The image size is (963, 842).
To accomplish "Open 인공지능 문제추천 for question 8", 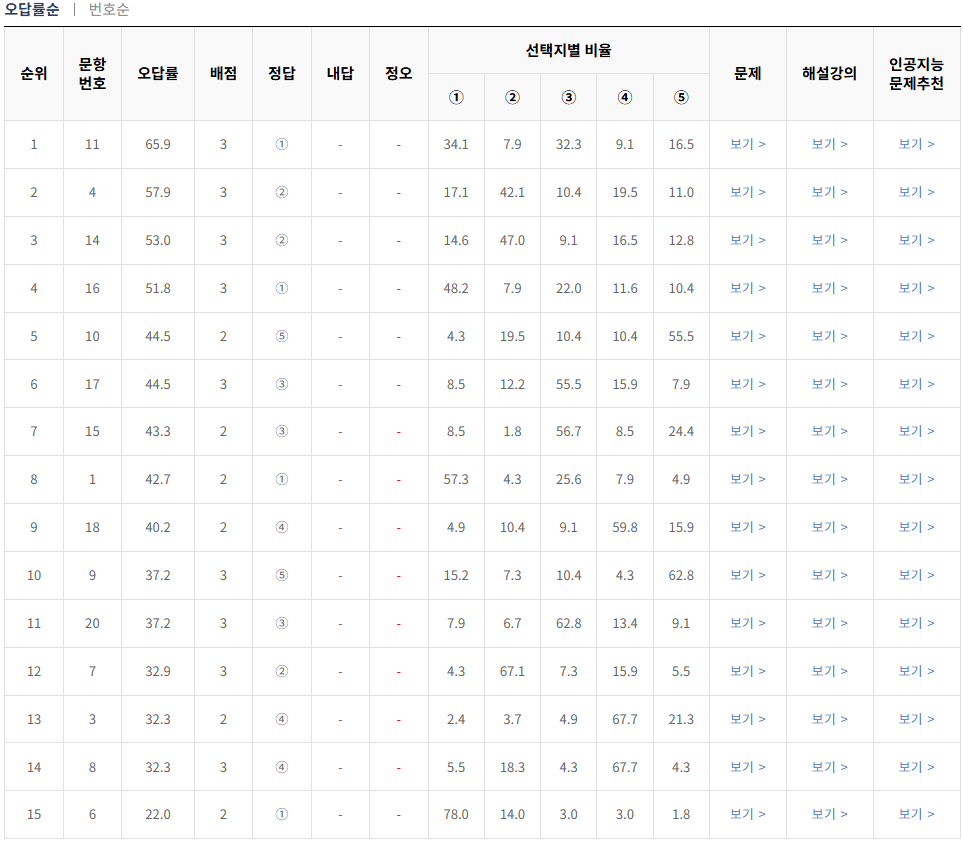I will coord(917,767).
